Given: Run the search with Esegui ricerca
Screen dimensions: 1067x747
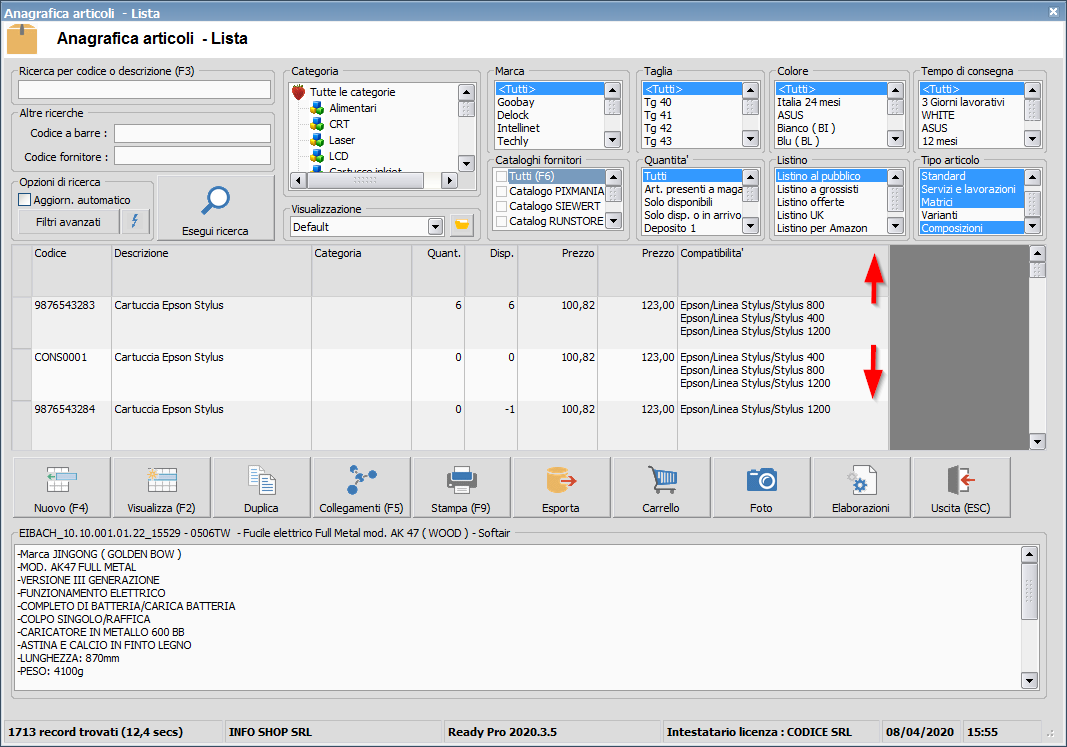Looking at the screenshot, I should [x=216, y=208].
